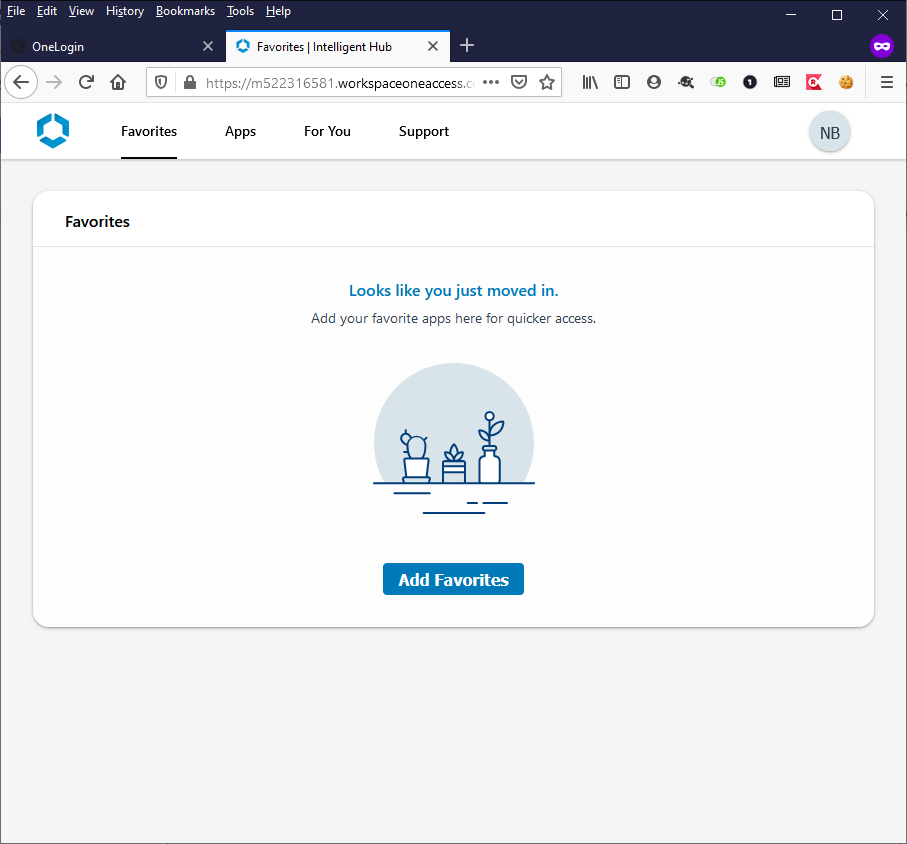Click the magnifier extension icon

[686, 82]
